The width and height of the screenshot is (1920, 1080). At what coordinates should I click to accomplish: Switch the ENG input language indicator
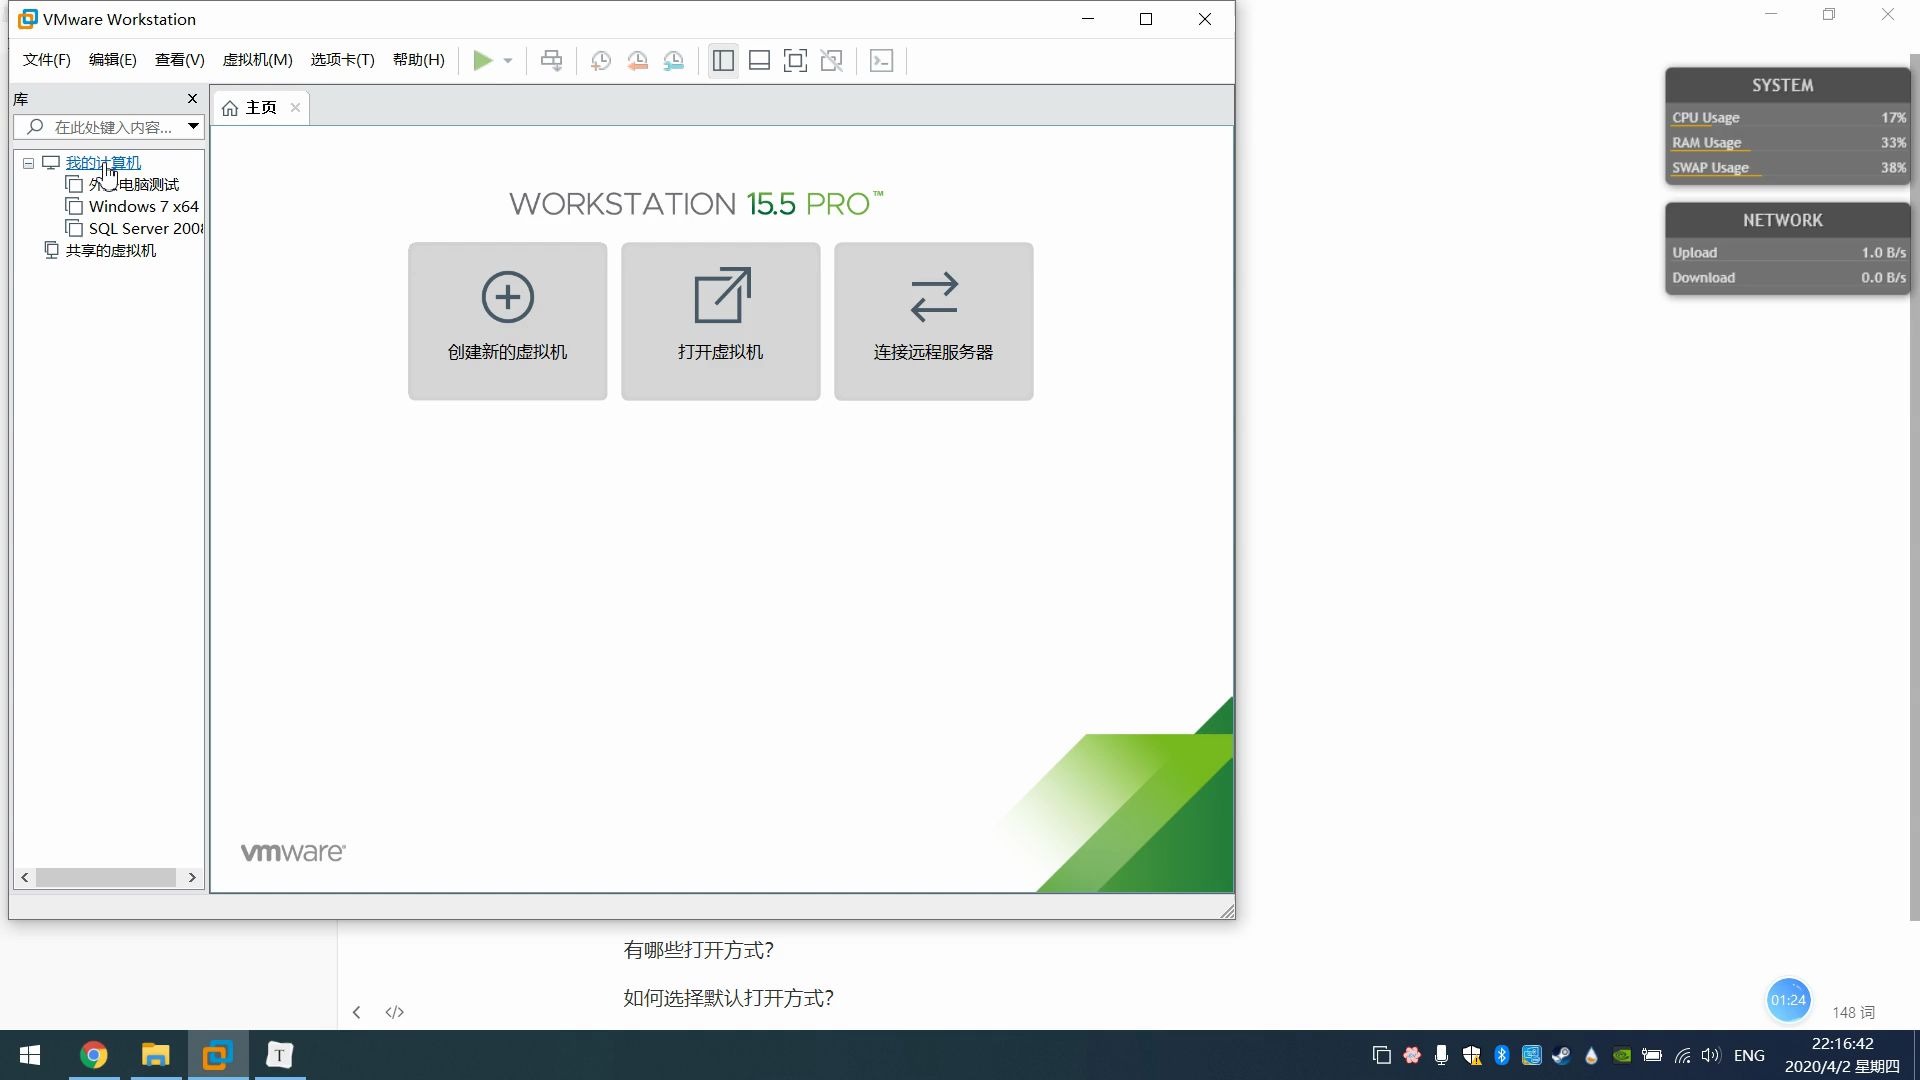tap(1749, 1055)
